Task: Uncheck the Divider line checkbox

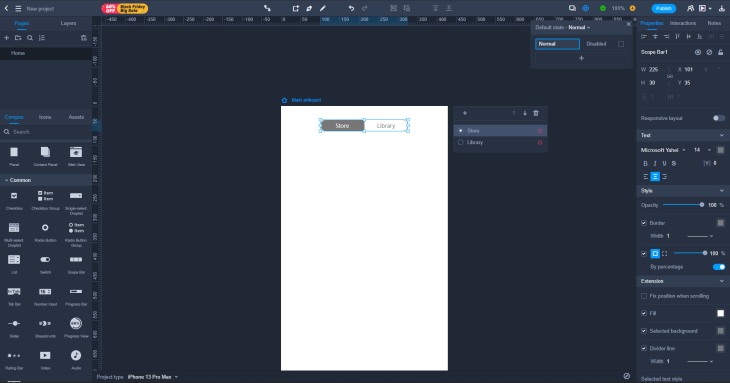Action: click(x=644, y=348)
